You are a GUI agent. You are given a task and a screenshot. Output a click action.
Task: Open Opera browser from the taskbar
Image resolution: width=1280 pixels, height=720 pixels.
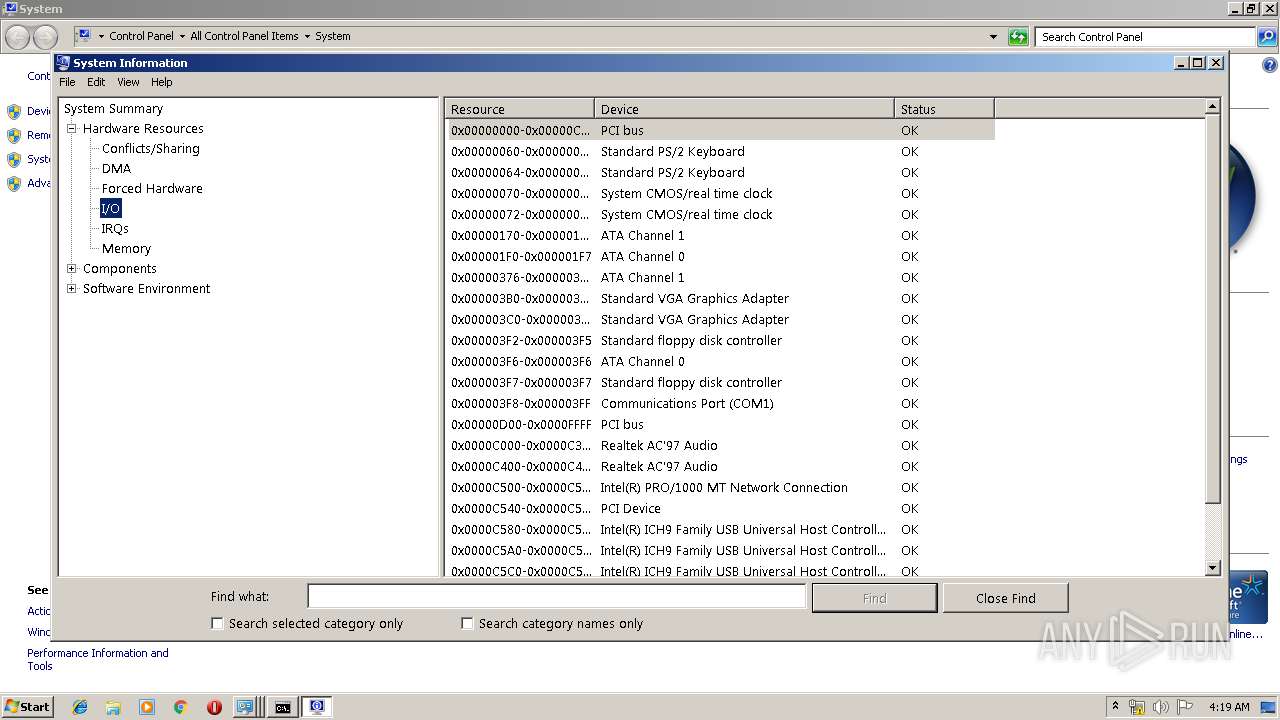[214, 707]
